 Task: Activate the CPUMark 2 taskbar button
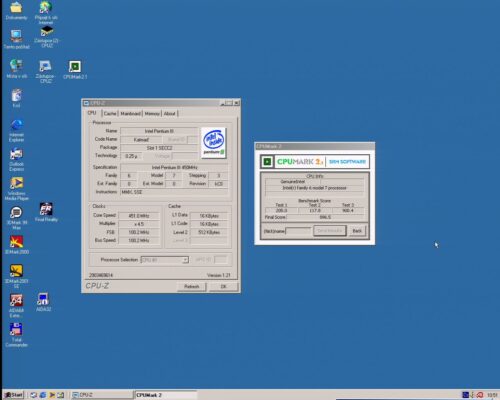click(x=166, y=395)
